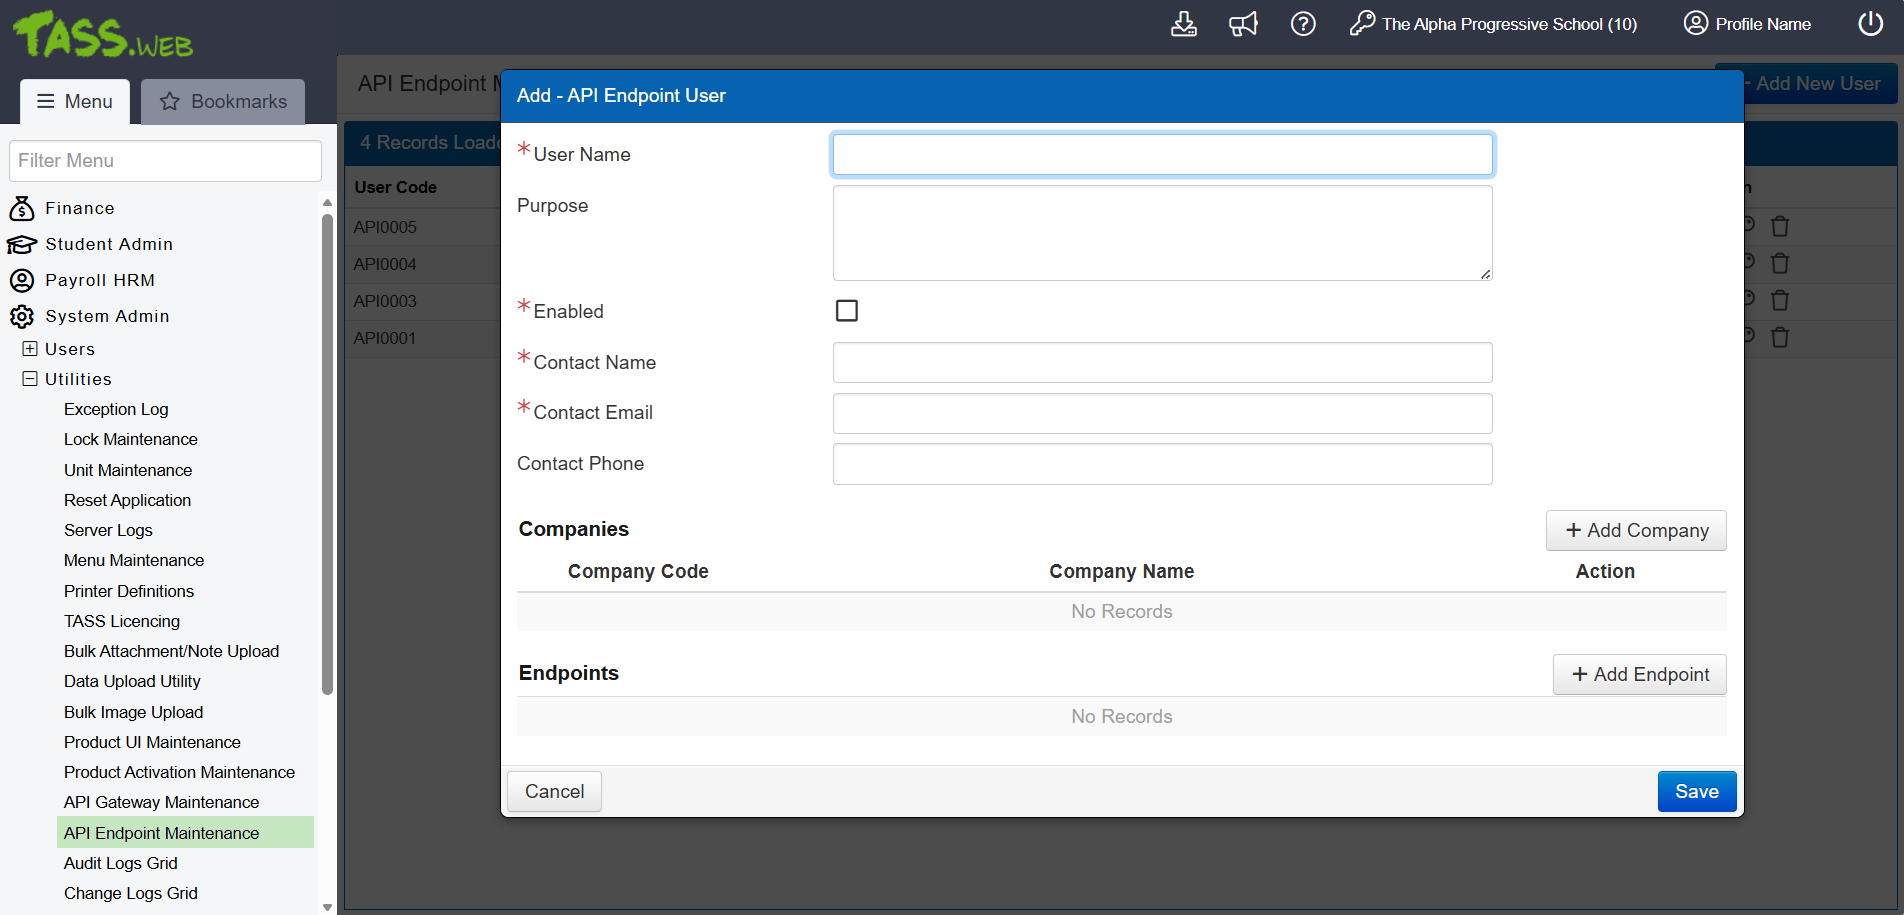
Task: Click trash icon for API0001 row
Action: (1780, 338)
